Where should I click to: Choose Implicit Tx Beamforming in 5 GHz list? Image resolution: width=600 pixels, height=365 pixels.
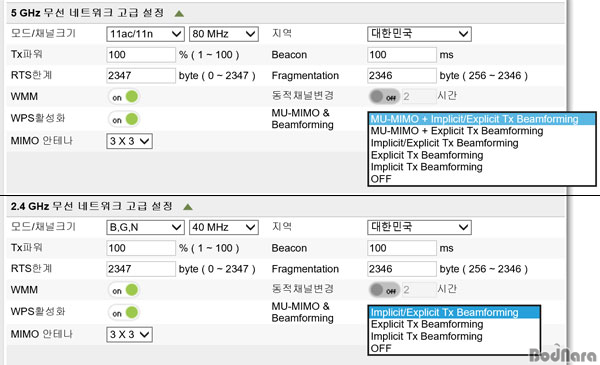[427, 167]
